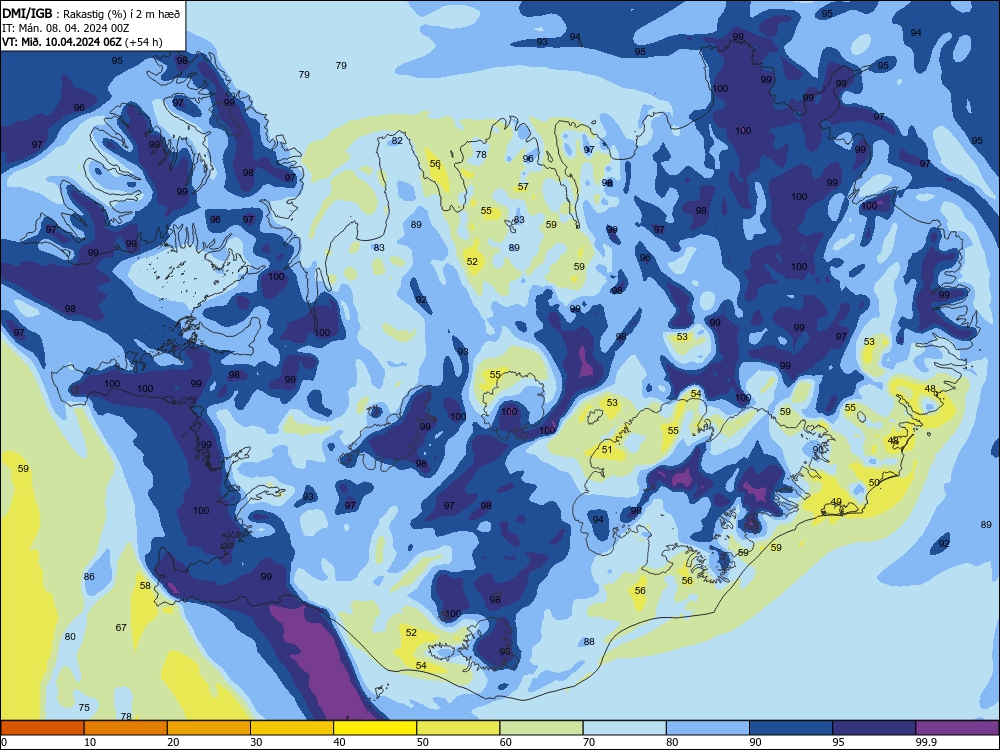Click the humidity value '90' in the east
Viewport: 1000px width, 750px height.
pyautogui.click(x=818, y=449)
